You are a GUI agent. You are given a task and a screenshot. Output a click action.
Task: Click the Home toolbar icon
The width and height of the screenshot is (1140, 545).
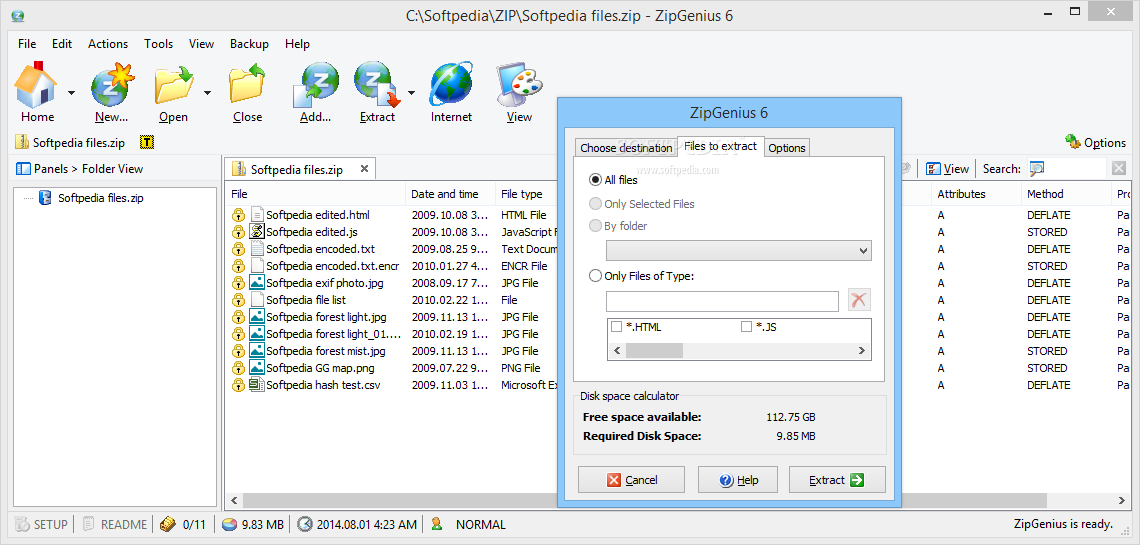coord(36,86)
